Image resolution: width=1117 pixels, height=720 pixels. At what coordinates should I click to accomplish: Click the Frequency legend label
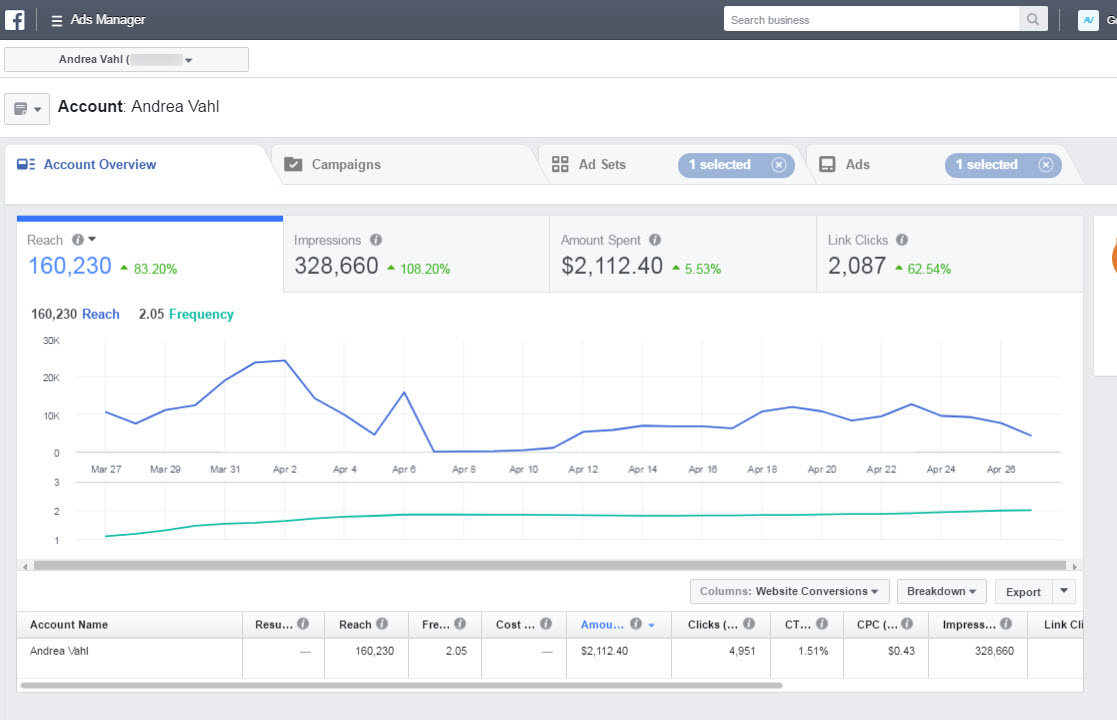point(201,314)
